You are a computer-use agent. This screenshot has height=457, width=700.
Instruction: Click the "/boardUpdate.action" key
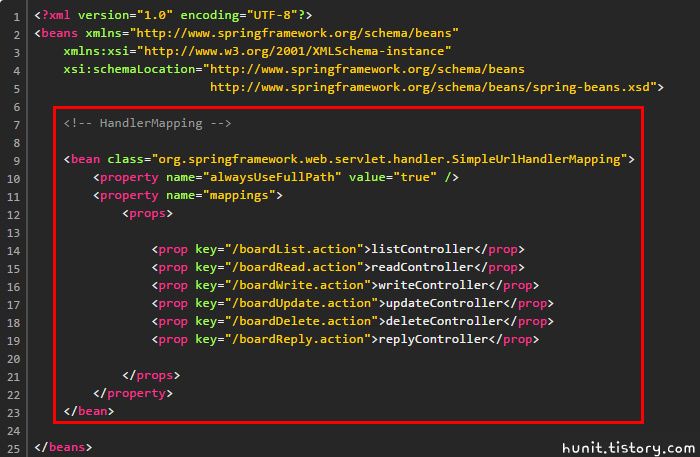(301, 303)
